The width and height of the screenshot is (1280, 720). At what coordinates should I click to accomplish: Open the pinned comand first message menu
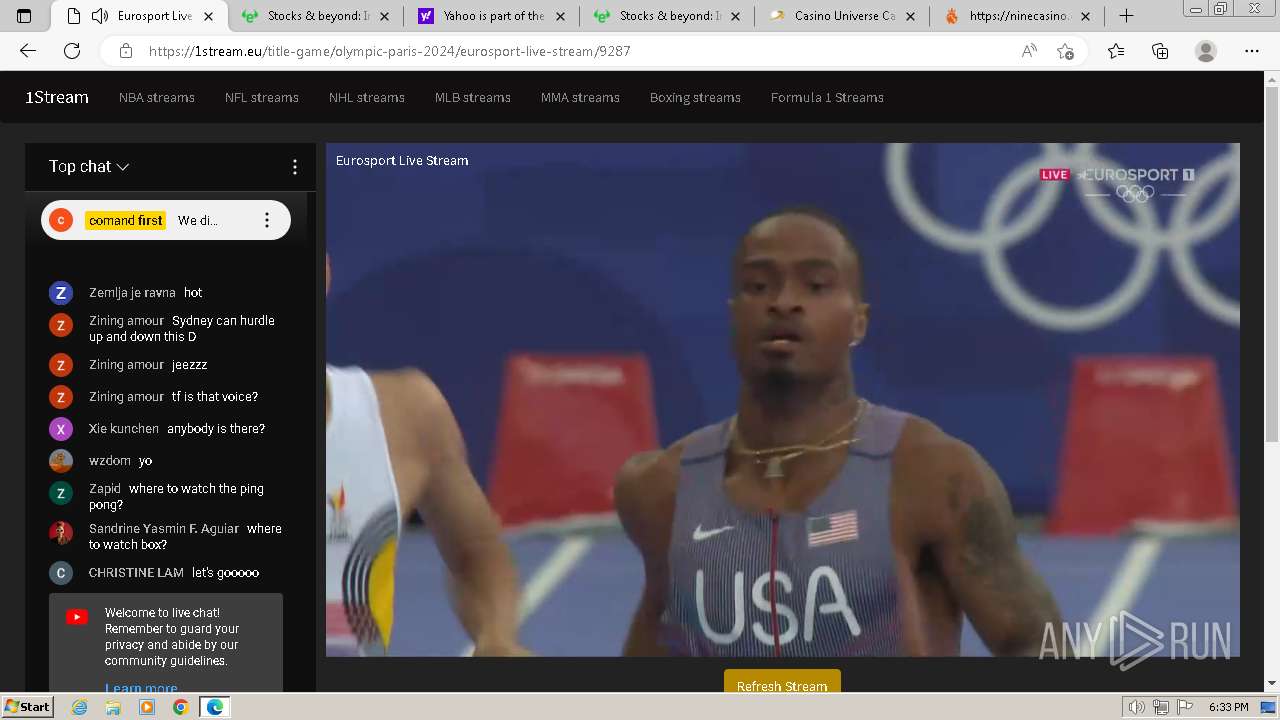266,220
